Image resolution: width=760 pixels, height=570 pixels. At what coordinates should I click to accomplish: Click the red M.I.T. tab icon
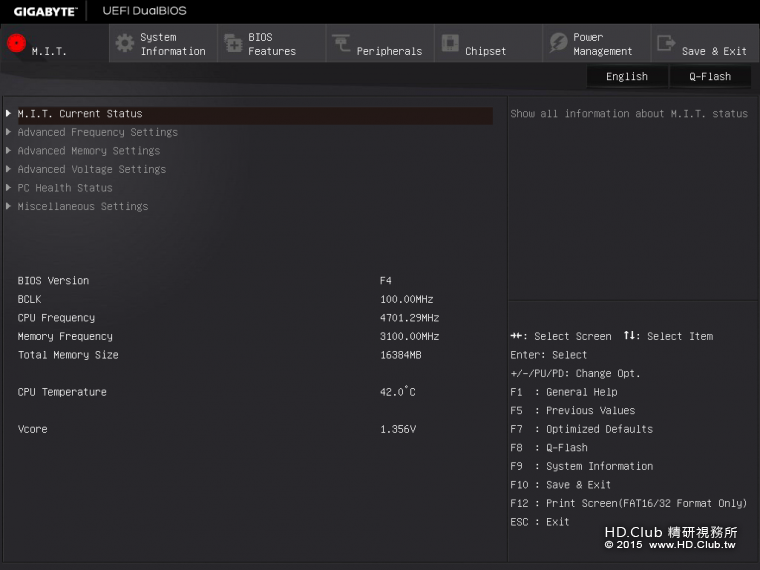point(16,43)
